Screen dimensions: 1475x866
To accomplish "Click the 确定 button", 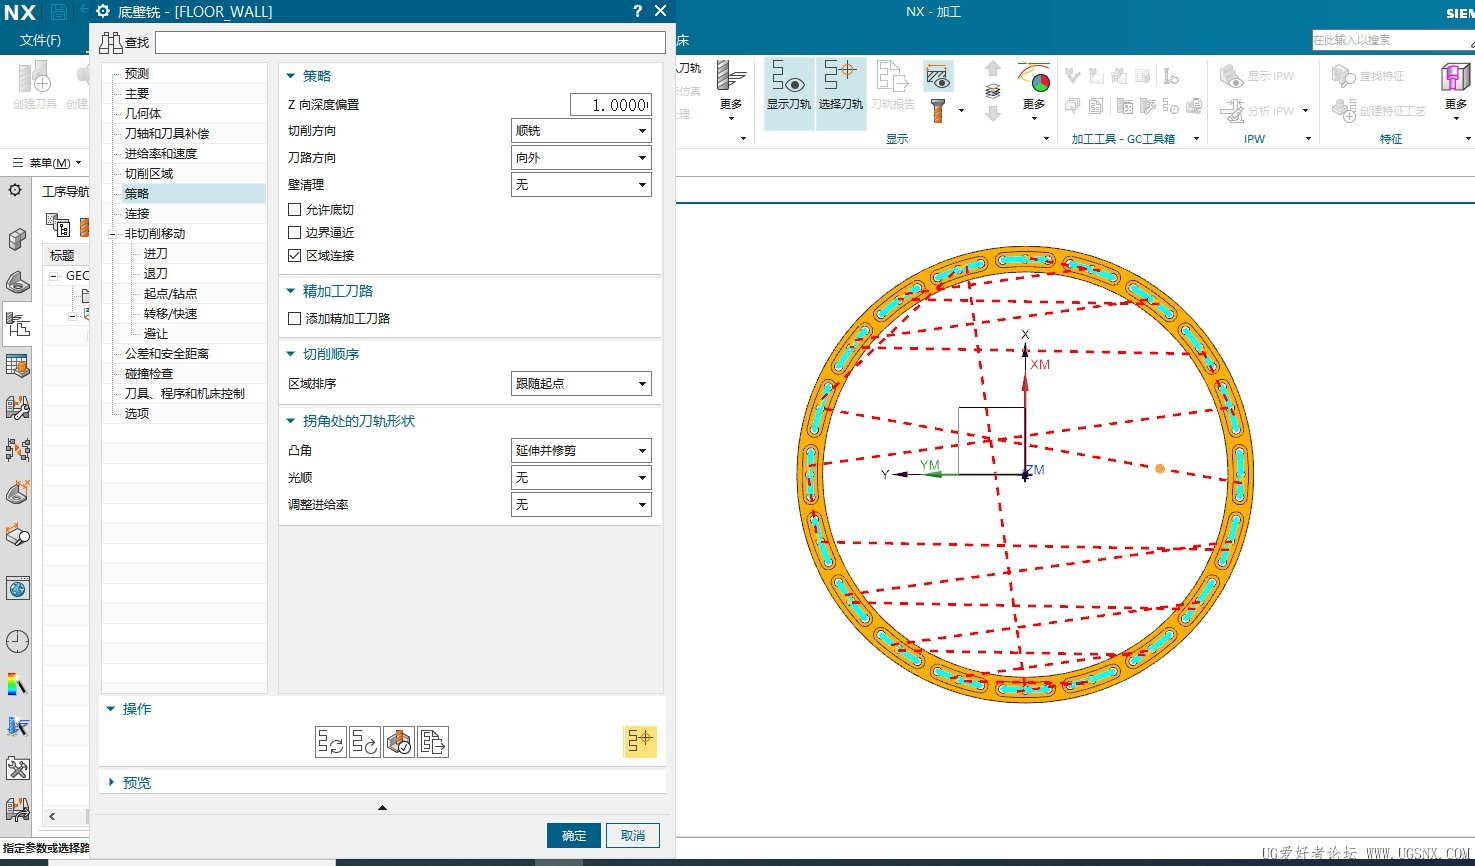I will tap(574, 836).
